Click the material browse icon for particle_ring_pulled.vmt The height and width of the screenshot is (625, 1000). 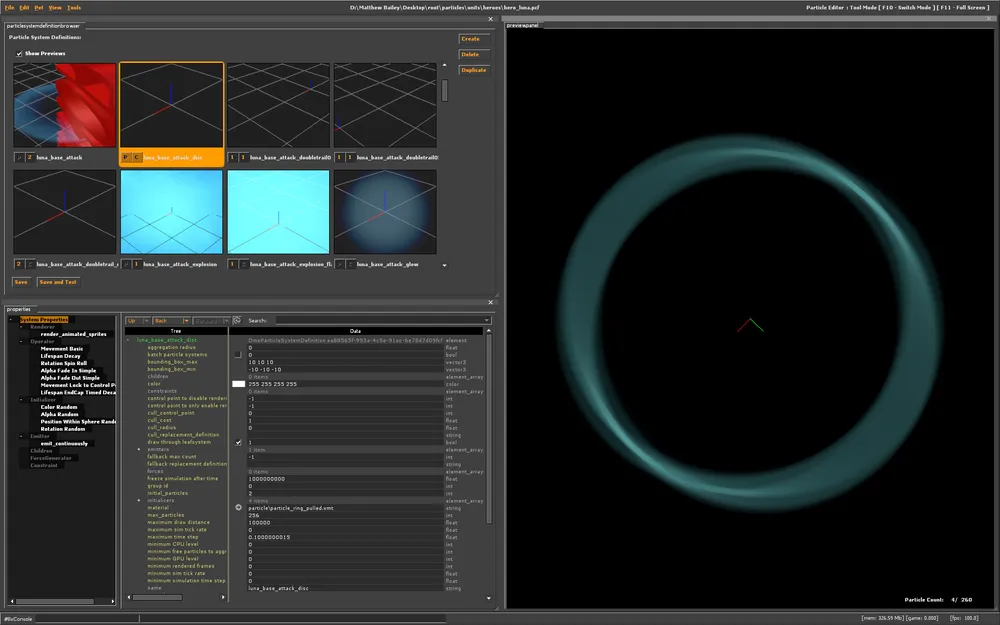click(x=238, y=508)
